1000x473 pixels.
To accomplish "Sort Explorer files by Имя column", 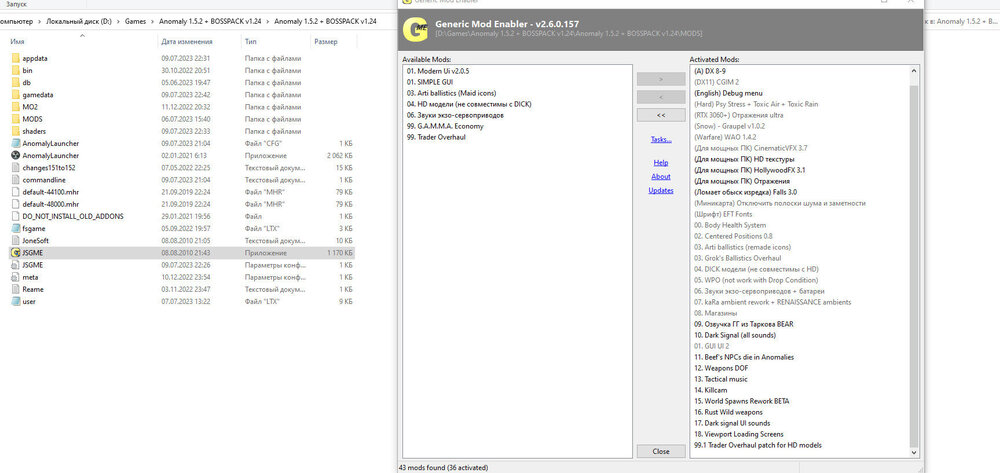I will tap(17, 41).
